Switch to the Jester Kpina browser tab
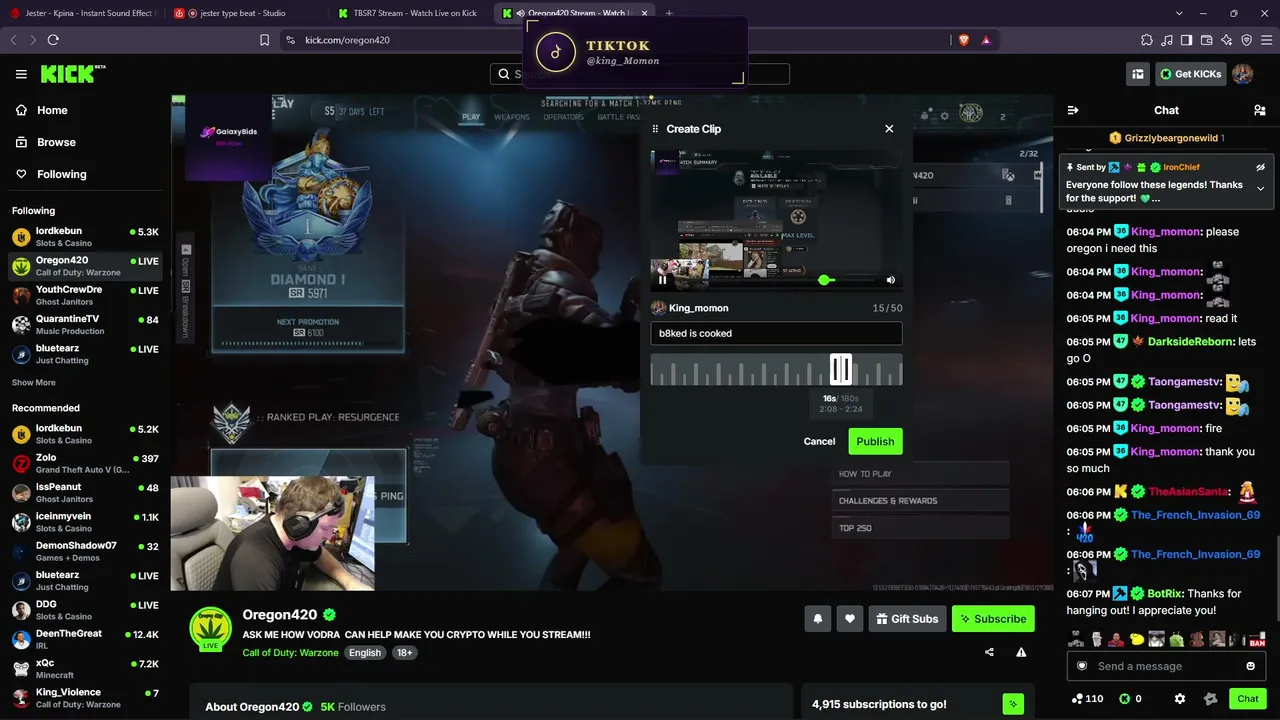Screen dimensions: 1280x720 click(82, 13)
